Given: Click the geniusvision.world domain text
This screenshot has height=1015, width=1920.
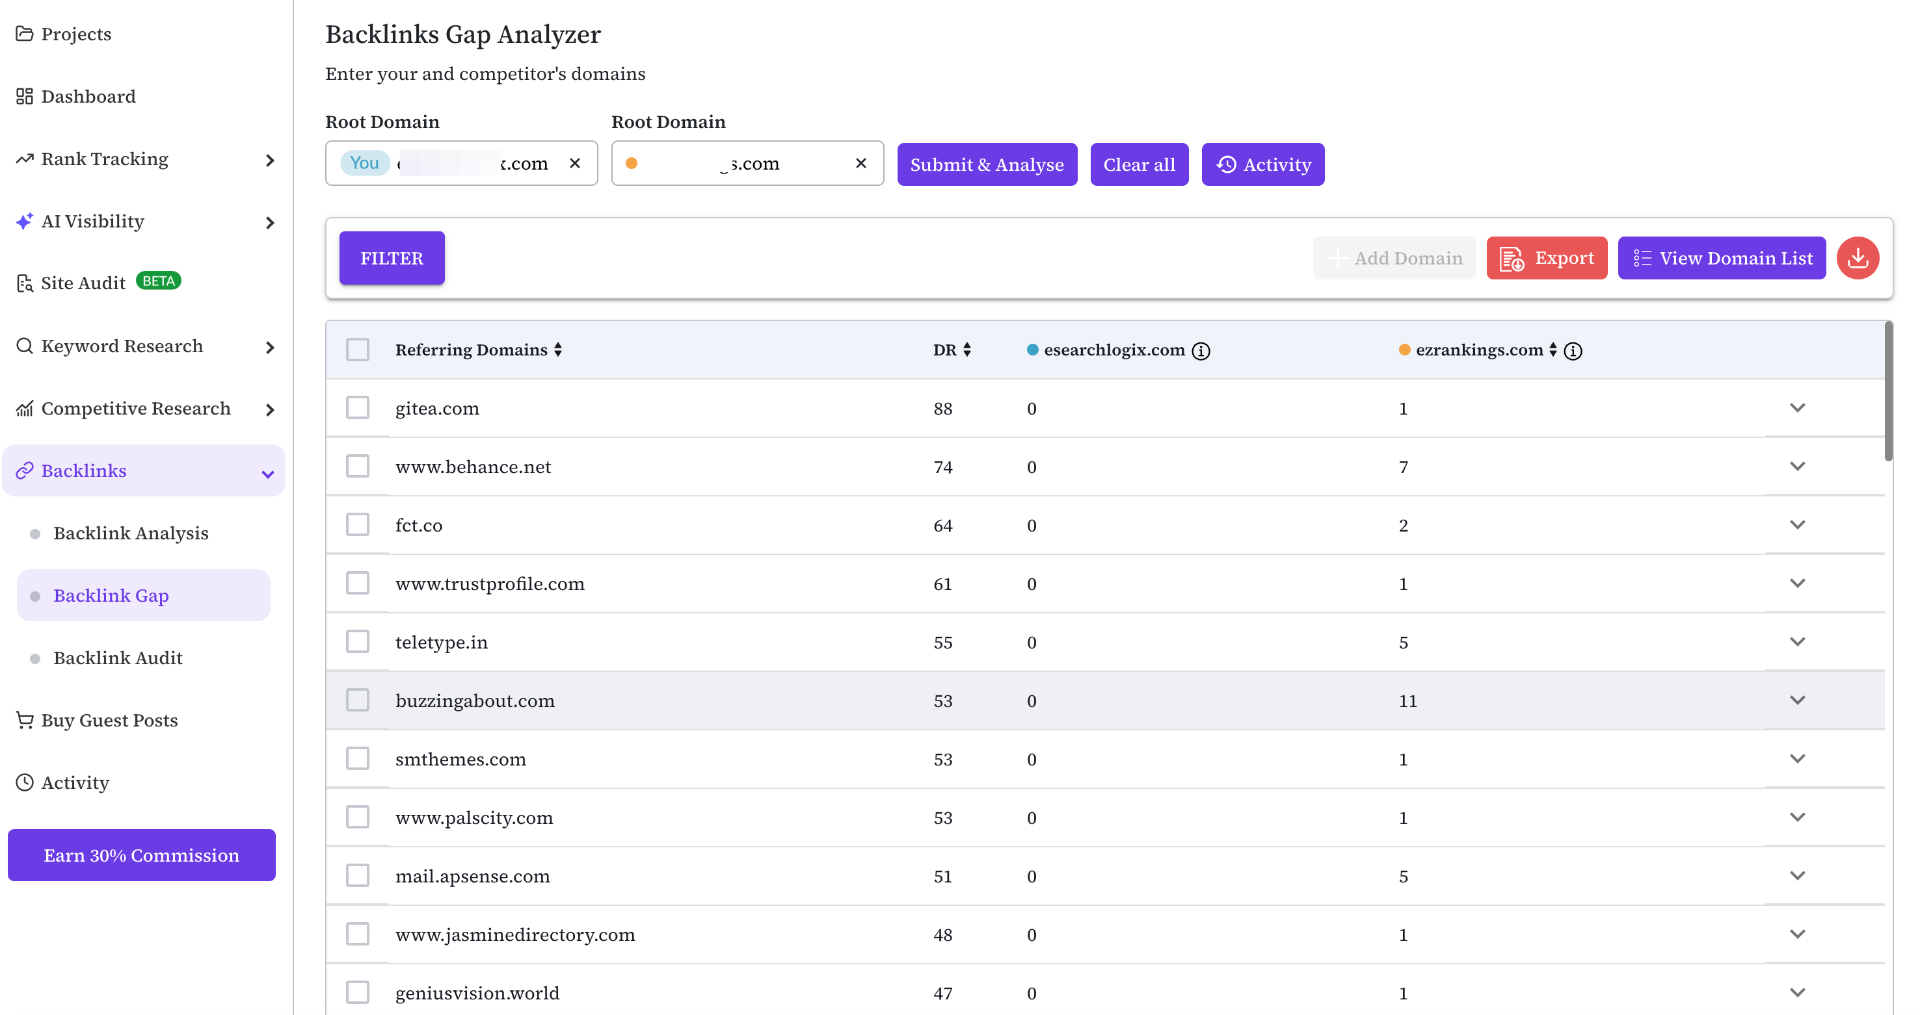Looking at the screenshot, I should pyautogui.click(x=477, y=993).
